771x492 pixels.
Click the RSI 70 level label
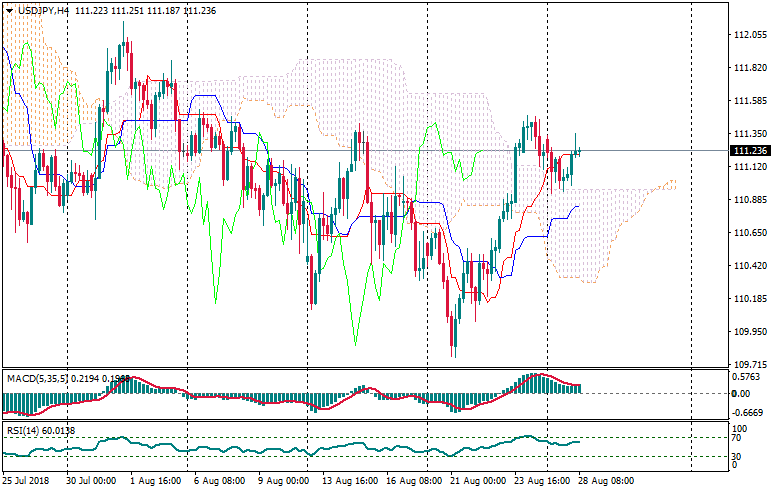coord(738,438)
